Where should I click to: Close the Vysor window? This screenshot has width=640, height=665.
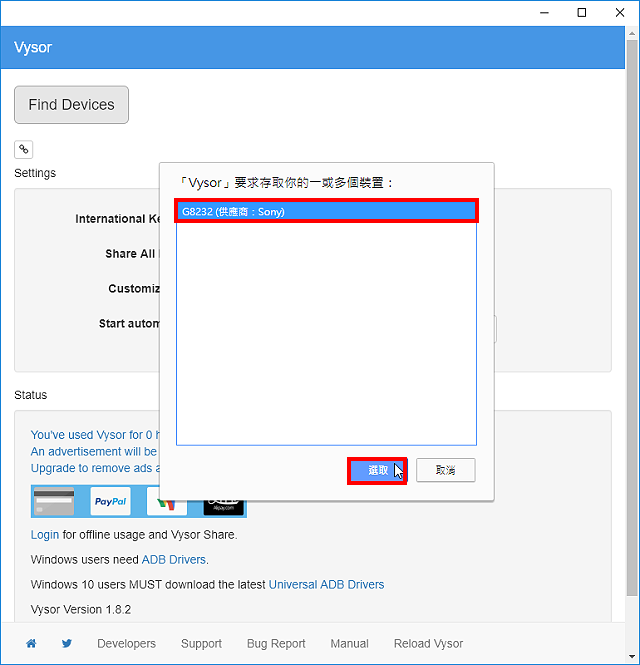620,13
